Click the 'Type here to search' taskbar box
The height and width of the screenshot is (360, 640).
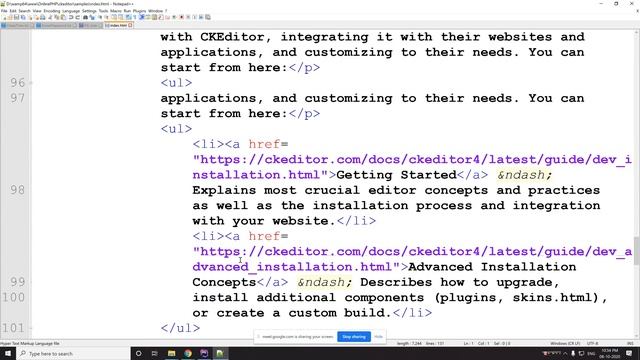coord(73,353)
